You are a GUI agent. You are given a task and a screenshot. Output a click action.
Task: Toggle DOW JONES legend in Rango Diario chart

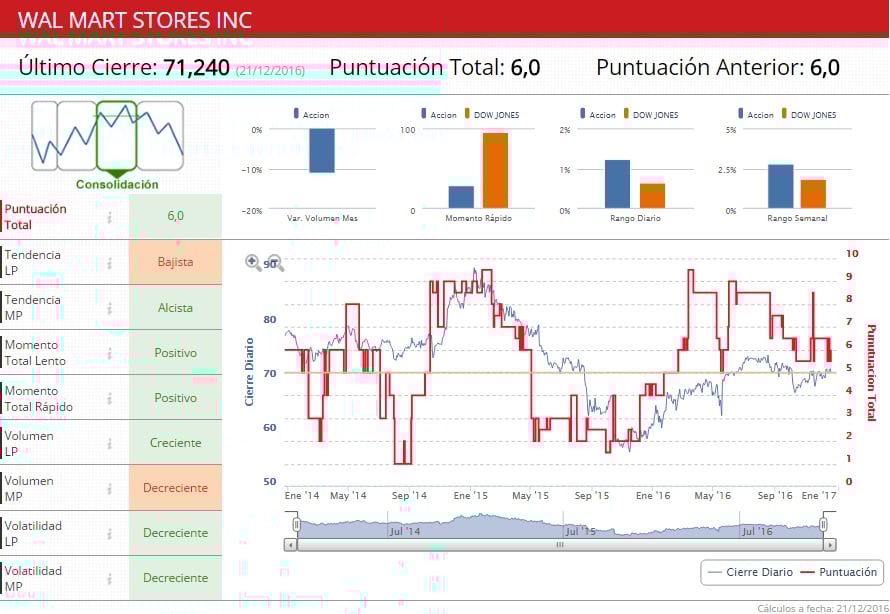tap(650, 114)
